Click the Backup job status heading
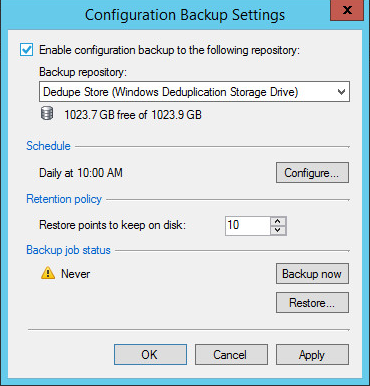This screenshot has width=370, height=386. click(x=68, y=250)
